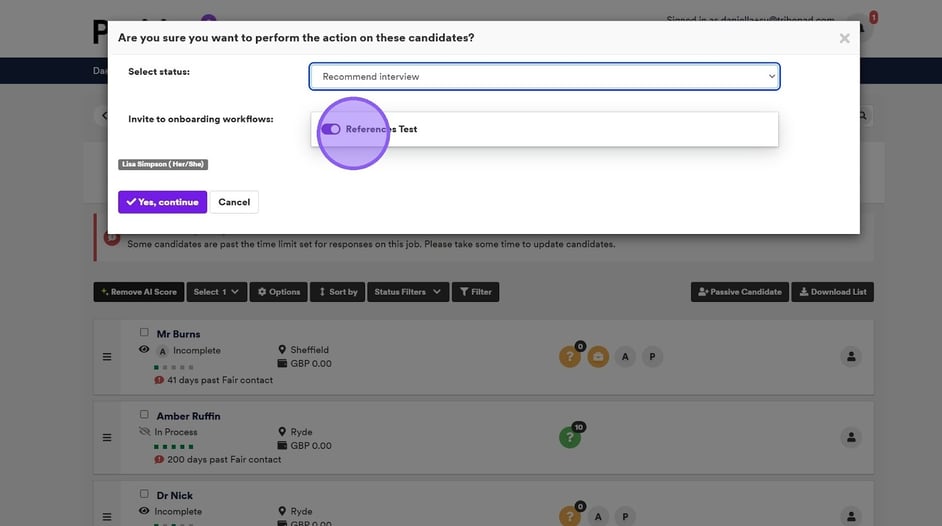Screen dimensions: 942x526
Task: Click the Remove AI Score button
Action: click(x=138, y=292)
